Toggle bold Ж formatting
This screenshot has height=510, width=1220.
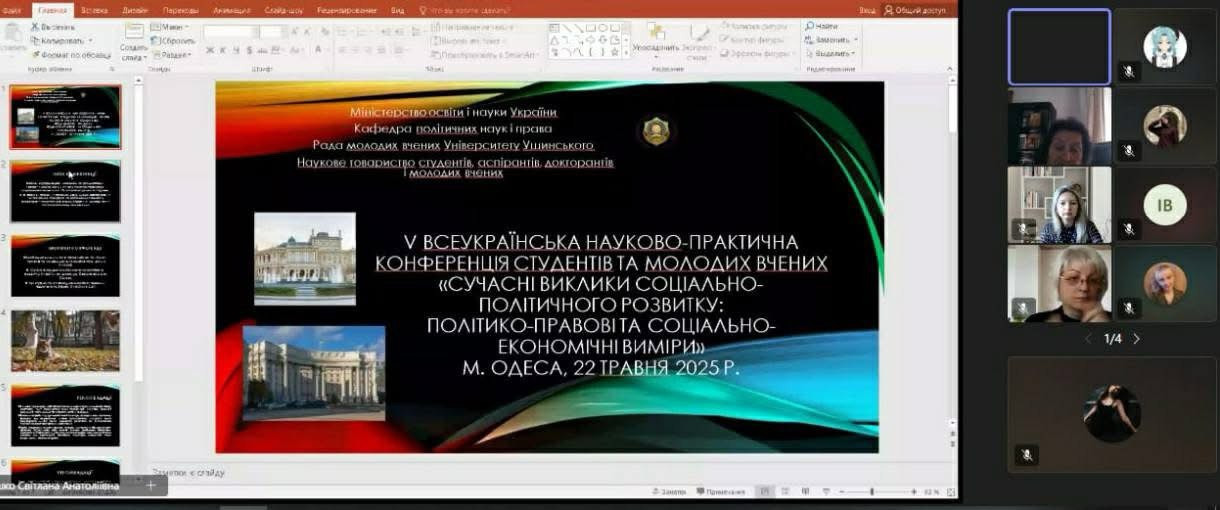coord(211,49)
